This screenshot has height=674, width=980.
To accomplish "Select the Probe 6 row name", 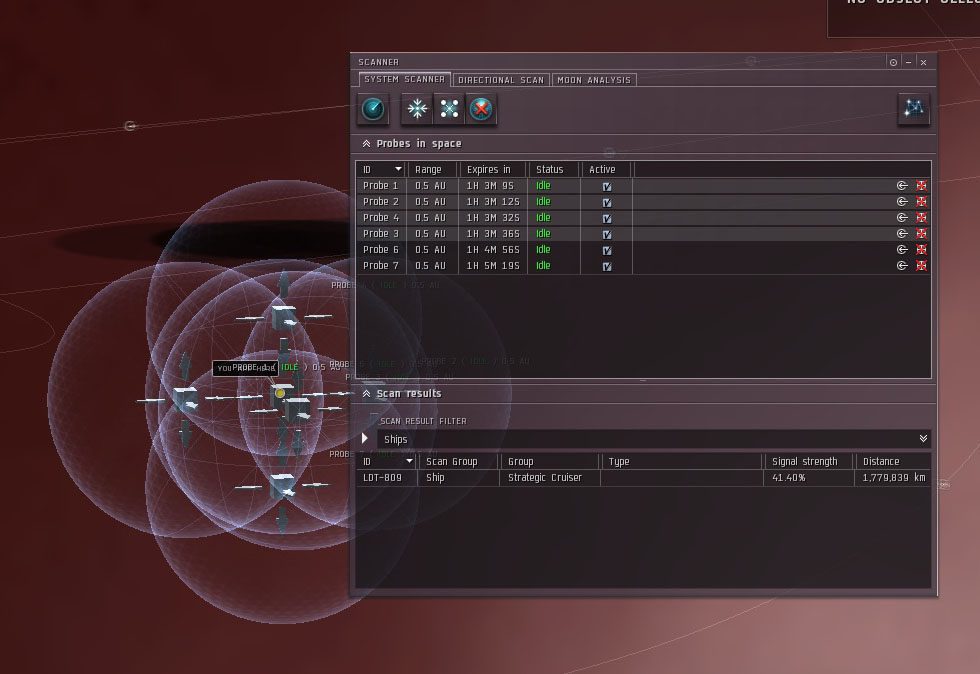I will pyautogui.click(x=381, y=249).
